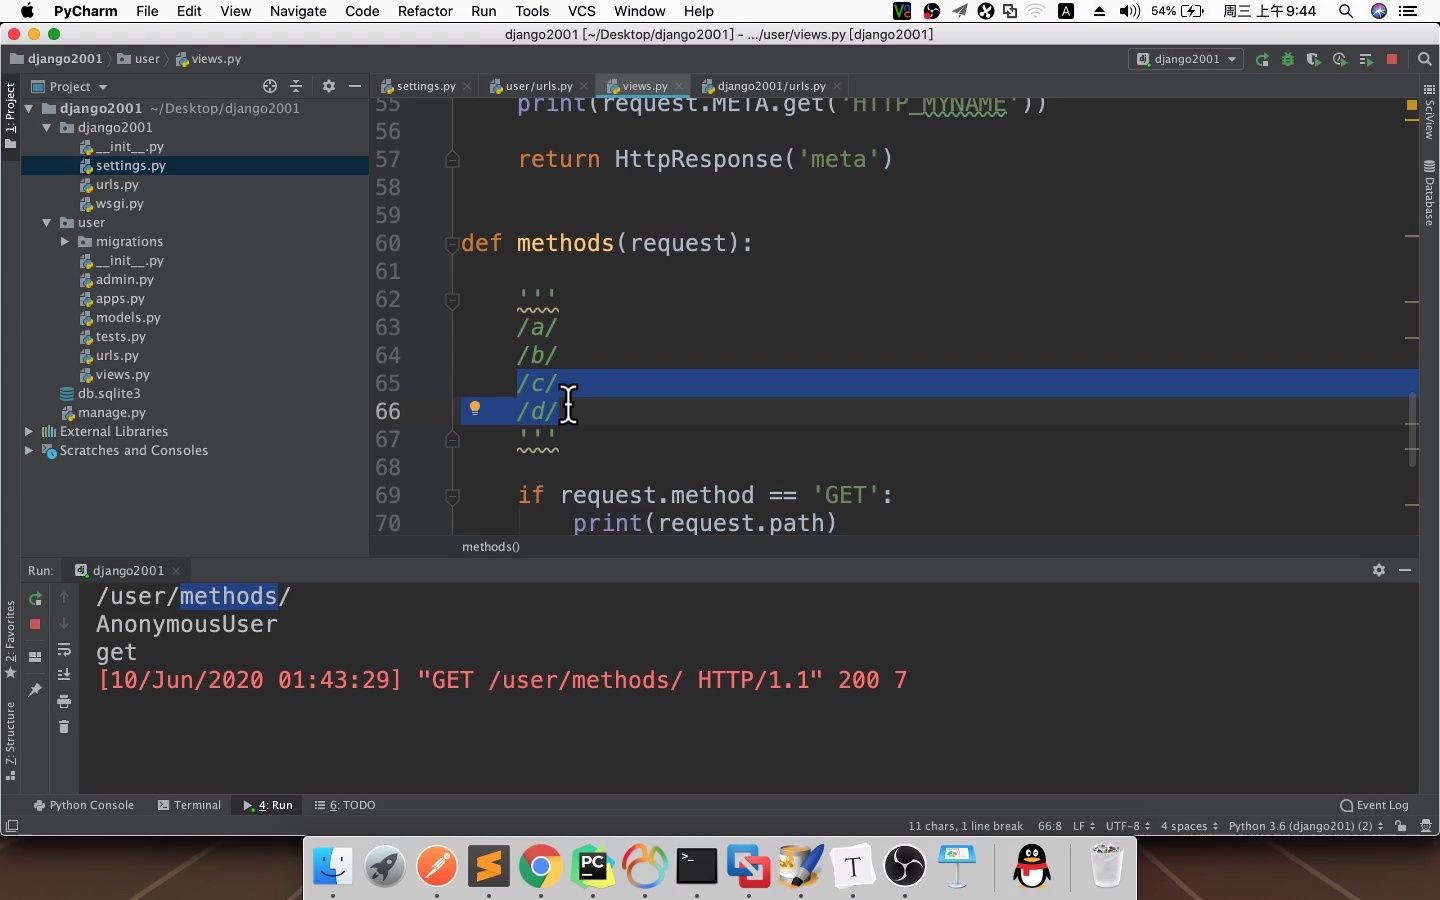The height and width of the screenshot is (900, 1440).
Task: Click the editor vertical scrollbar thumb
Action: [x=1412, y=430]
